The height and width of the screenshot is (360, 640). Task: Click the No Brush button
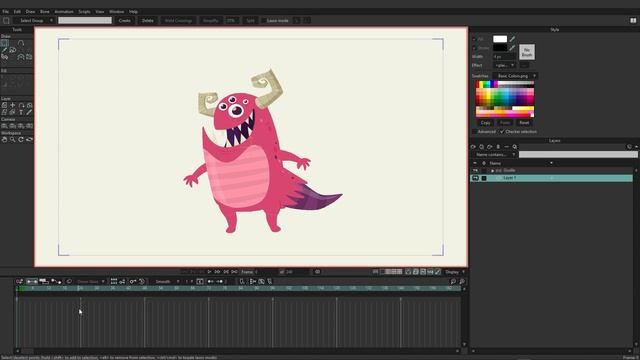click(527, 52)
